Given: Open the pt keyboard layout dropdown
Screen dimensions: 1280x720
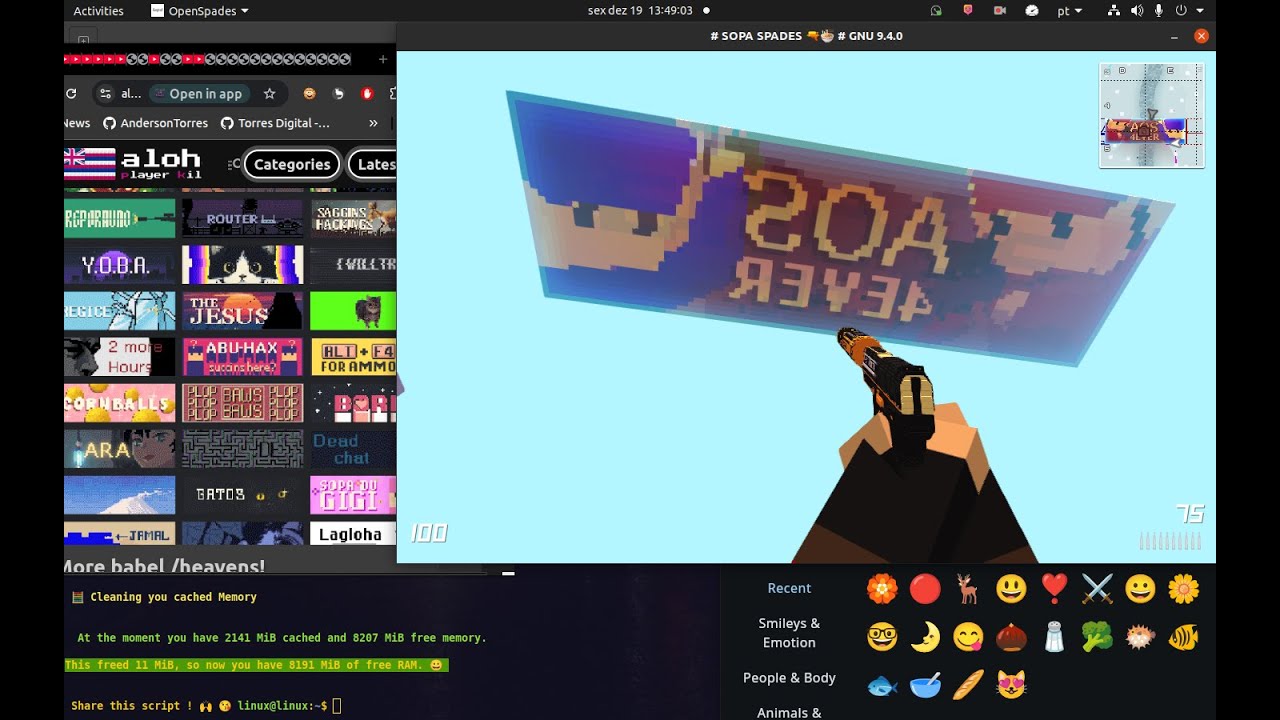Looking at the screenshot, I should tap(1069, 11).
